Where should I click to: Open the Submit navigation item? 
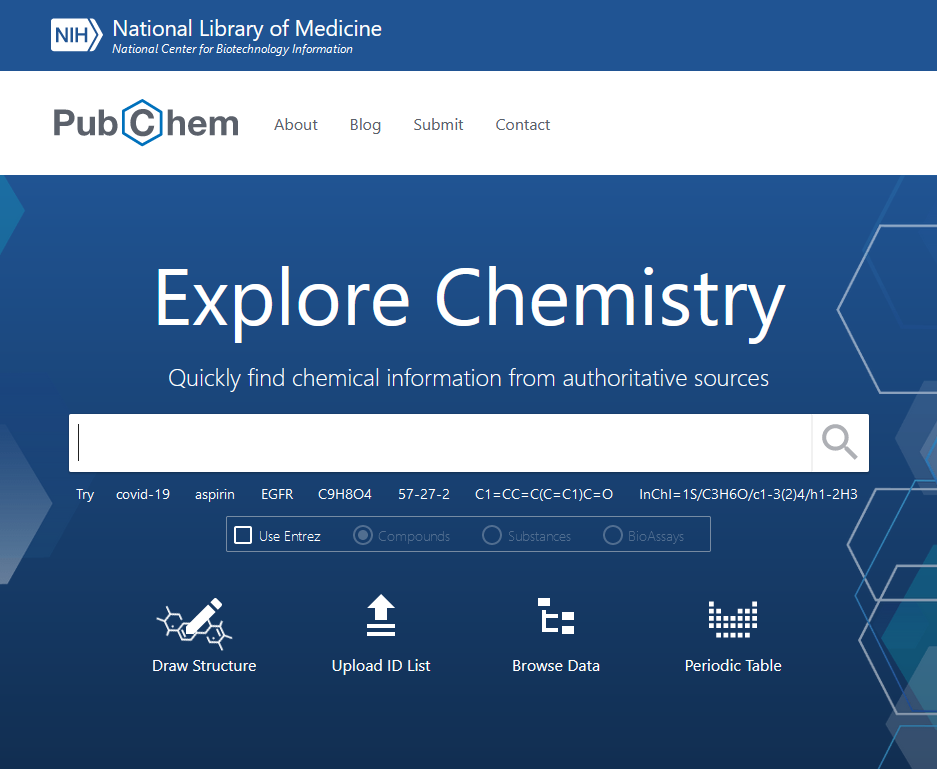click(438, 125)
